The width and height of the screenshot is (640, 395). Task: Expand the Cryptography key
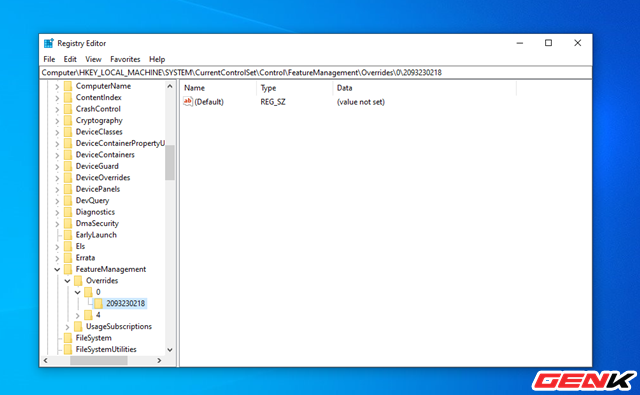point(57,121)
